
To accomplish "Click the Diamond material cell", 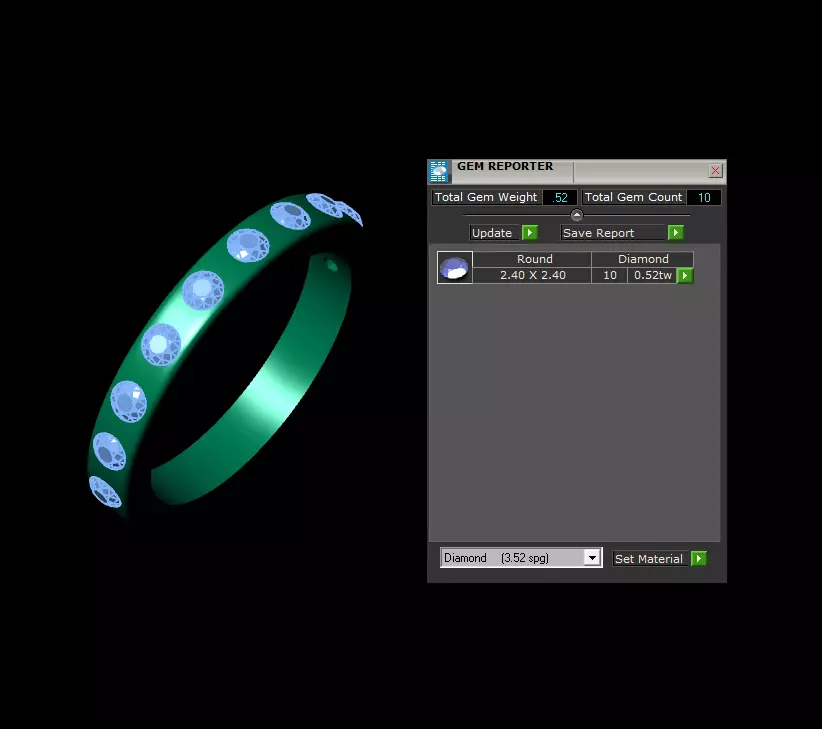I will pyautogui.click(x=643, y=259).
